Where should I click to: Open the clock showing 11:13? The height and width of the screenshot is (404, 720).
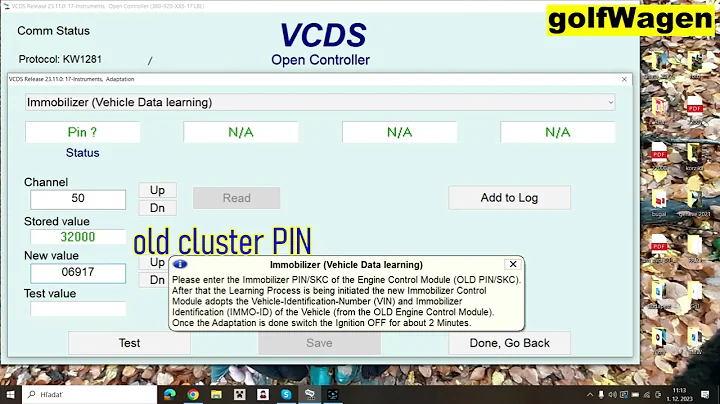[x=680, y=394]
